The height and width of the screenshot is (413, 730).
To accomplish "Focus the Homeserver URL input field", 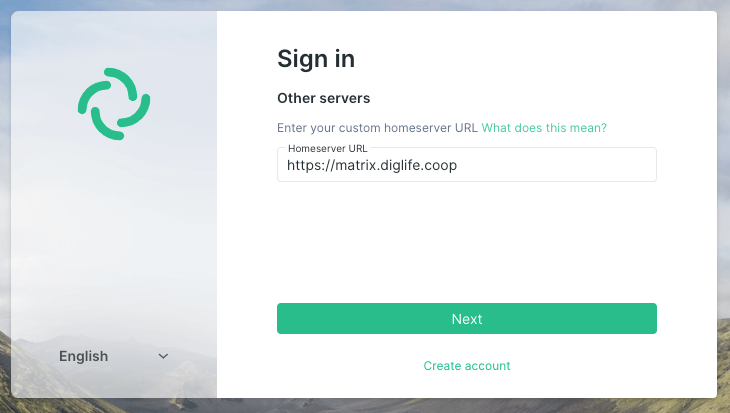I will pyautogui.click(x=466, y=166).
